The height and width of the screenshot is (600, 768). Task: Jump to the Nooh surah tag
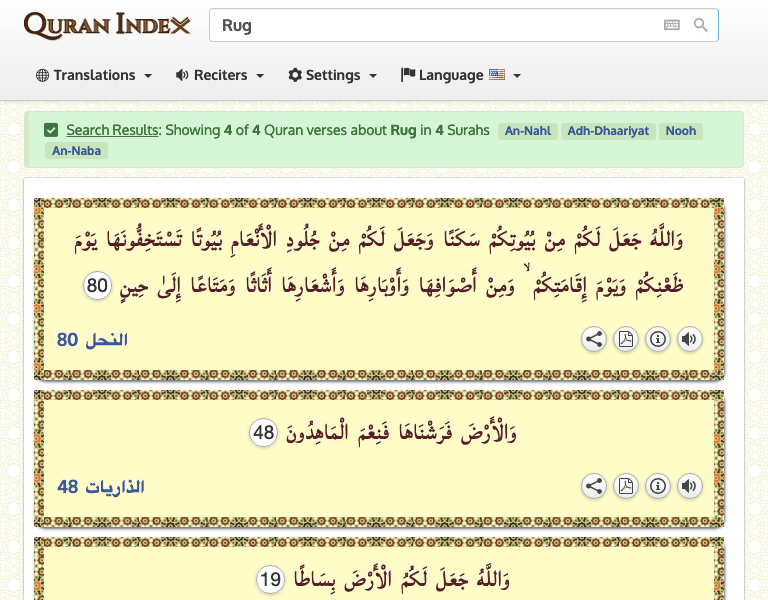681,131
